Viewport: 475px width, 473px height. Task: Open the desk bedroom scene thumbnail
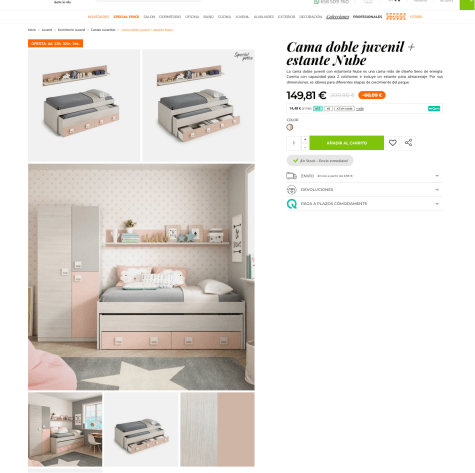pos(65,429)
